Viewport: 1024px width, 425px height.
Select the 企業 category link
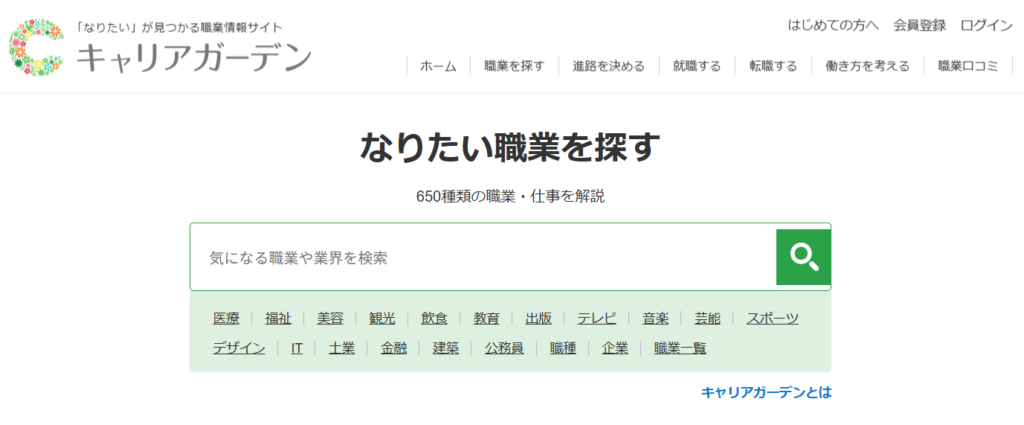[x=615, y=349]
